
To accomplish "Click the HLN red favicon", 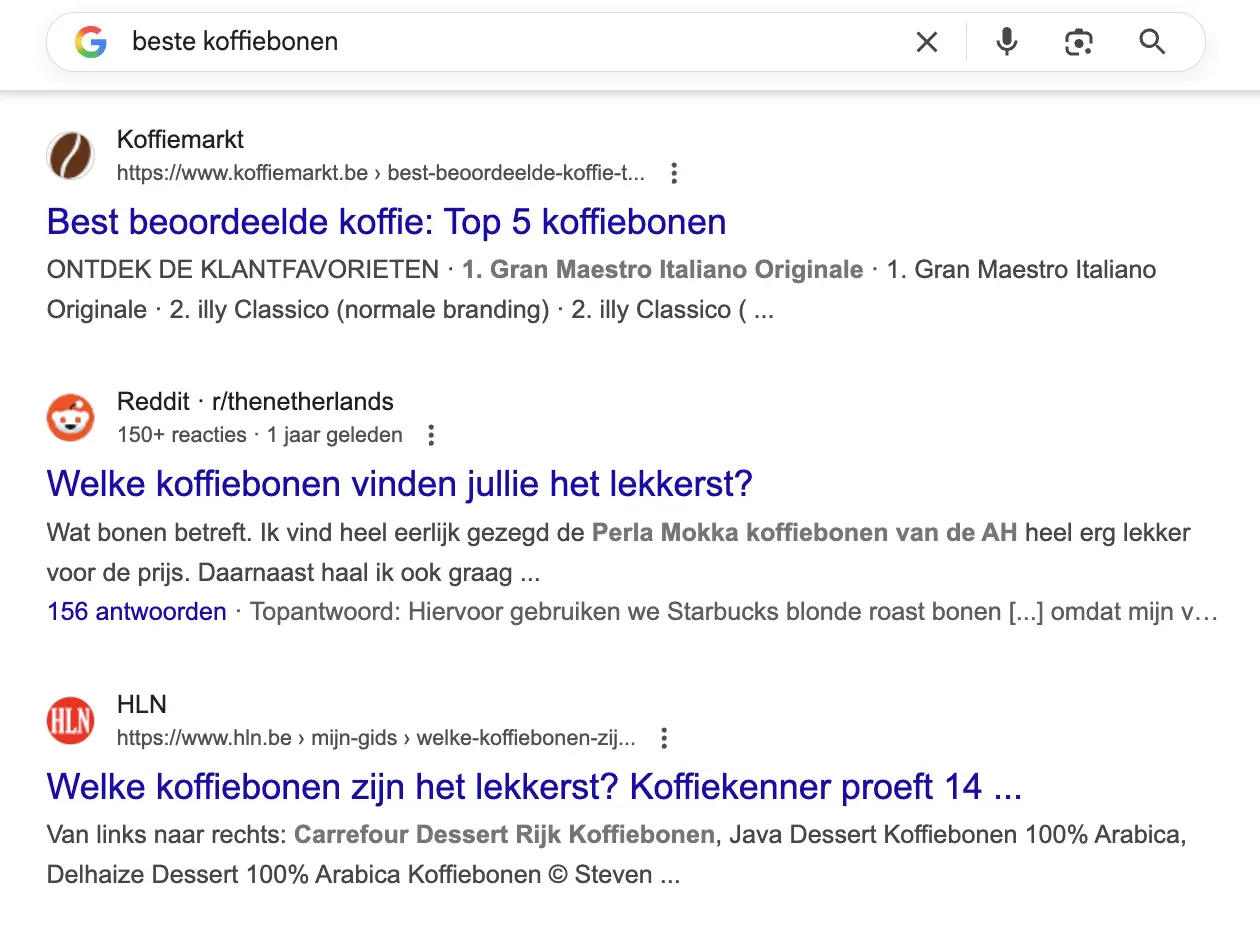I will coord(71,720).
